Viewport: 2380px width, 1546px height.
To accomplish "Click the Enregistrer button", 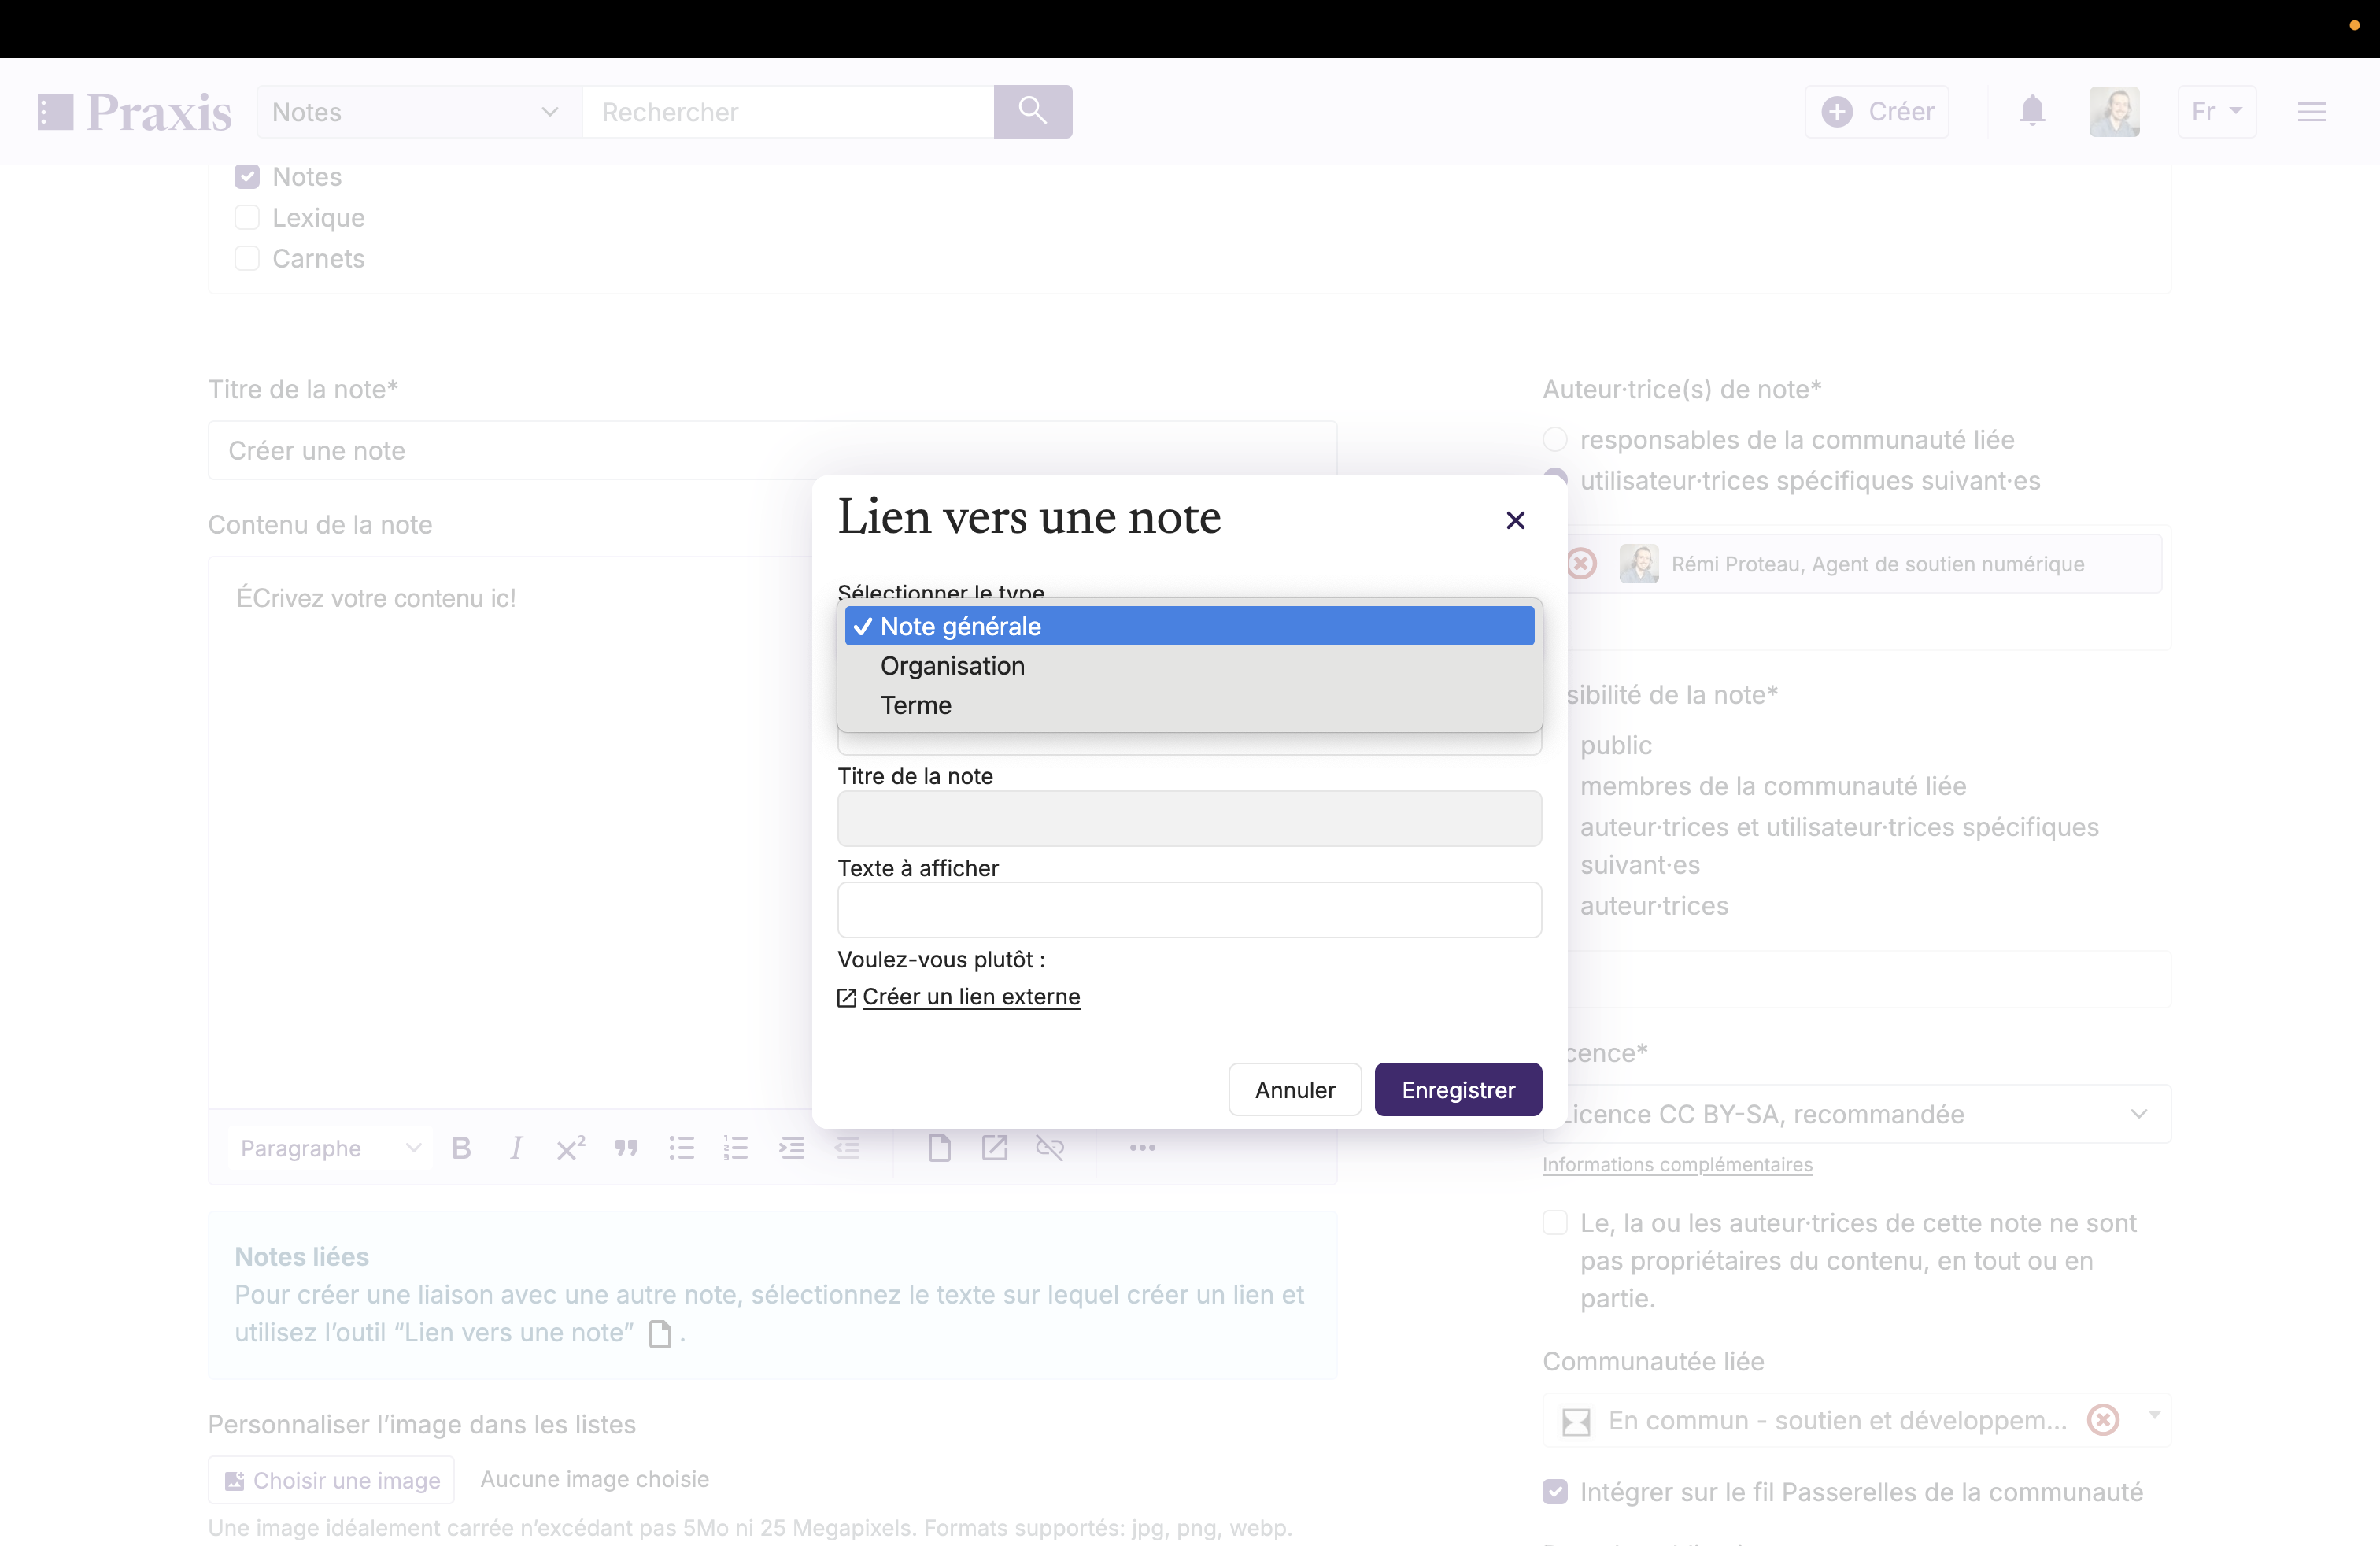I will click(1457, 1089).
